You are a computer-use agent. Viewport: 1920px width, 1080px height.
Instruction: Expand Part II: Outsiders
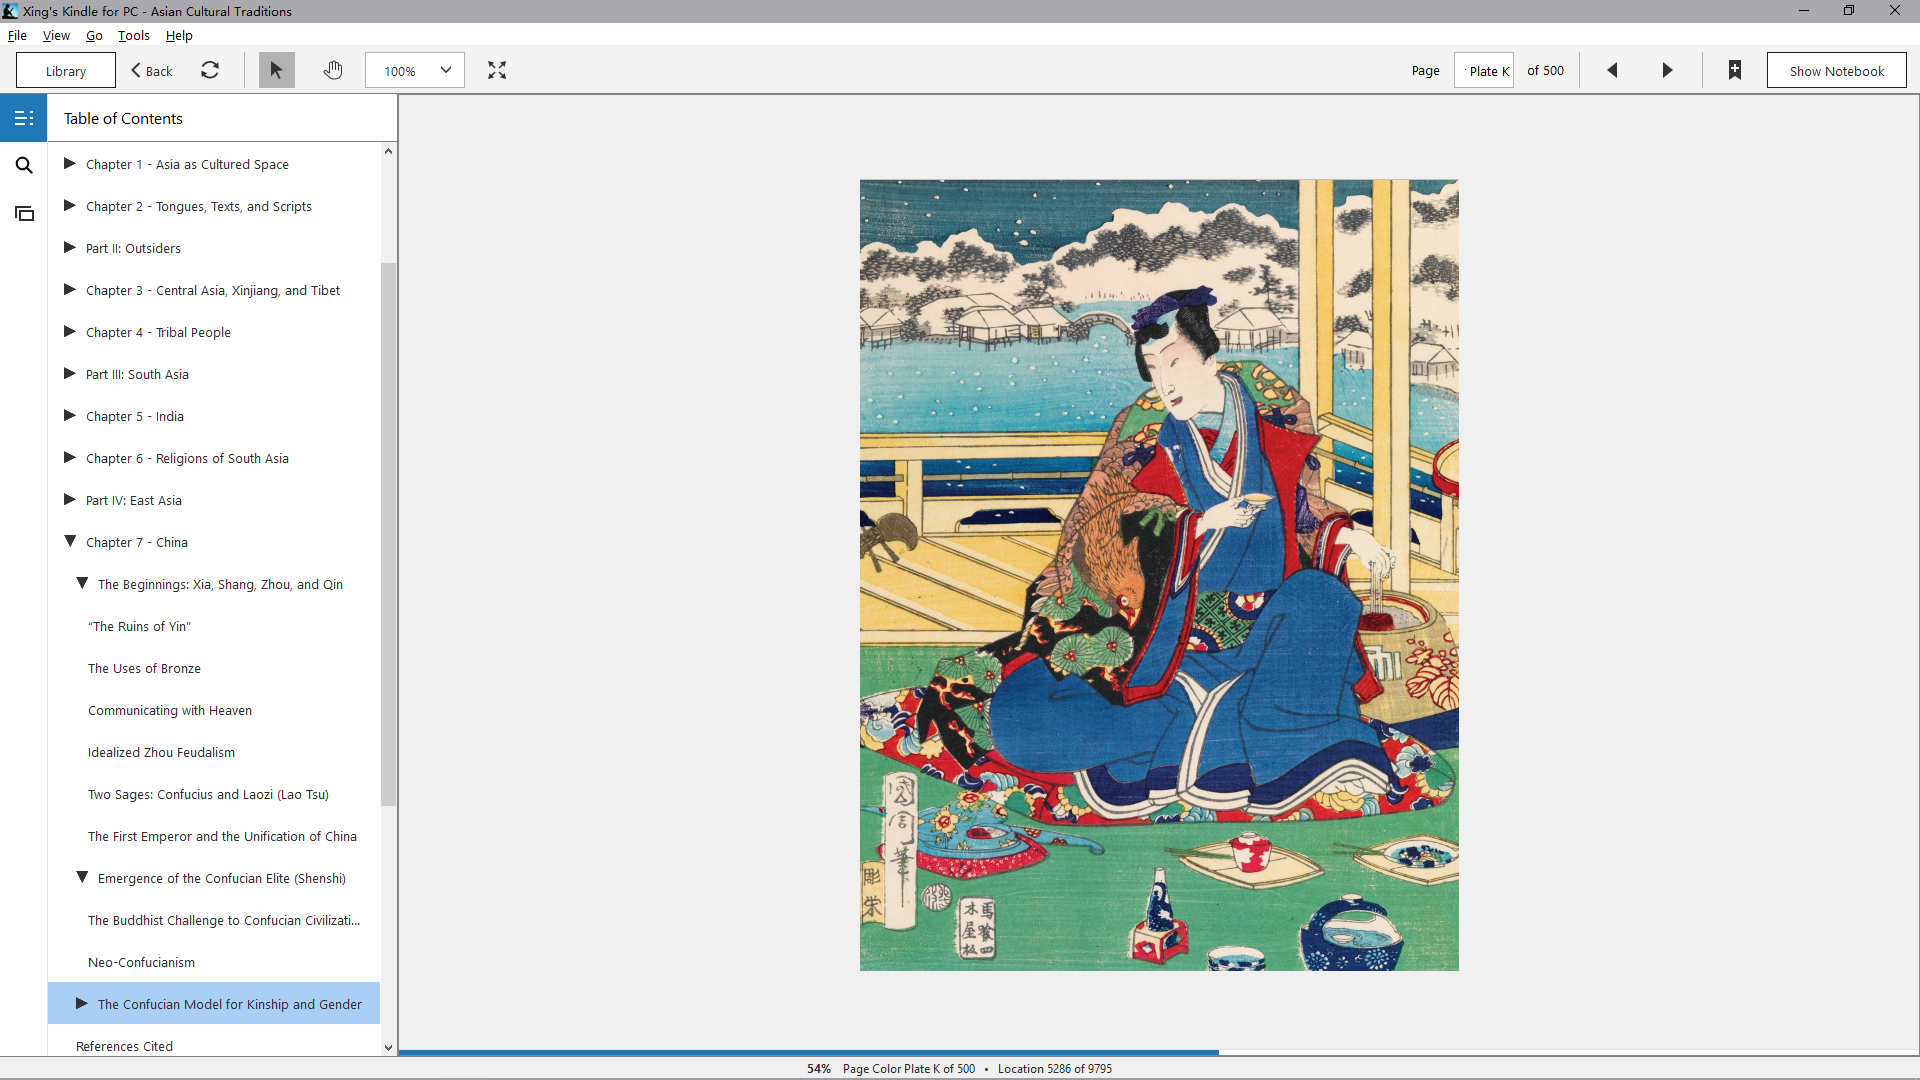click(70, 247)
